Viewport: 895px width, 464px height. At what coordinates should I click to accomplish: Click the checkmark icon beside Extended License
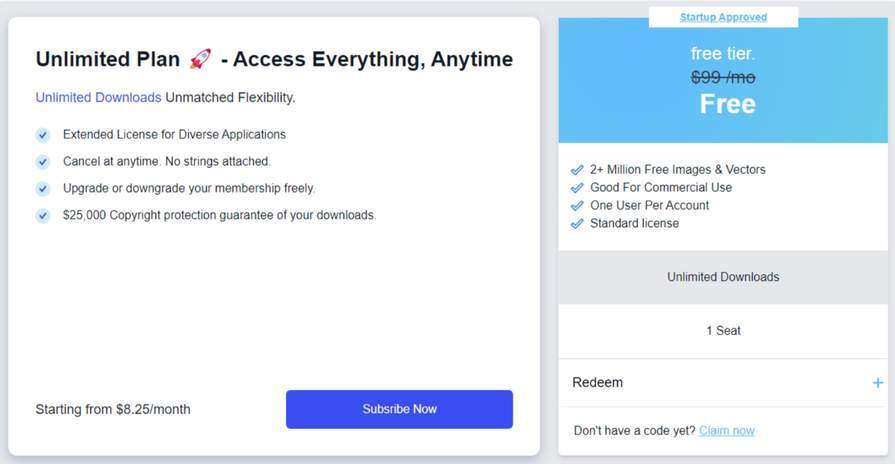[43, 135]
